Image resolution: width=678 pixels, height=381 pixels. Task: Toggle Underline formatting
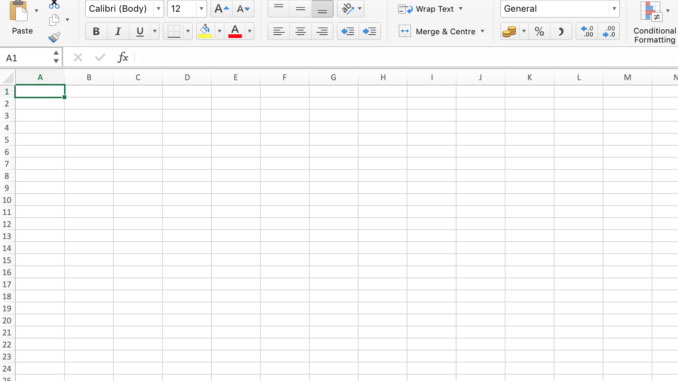[x=139, y=31]
